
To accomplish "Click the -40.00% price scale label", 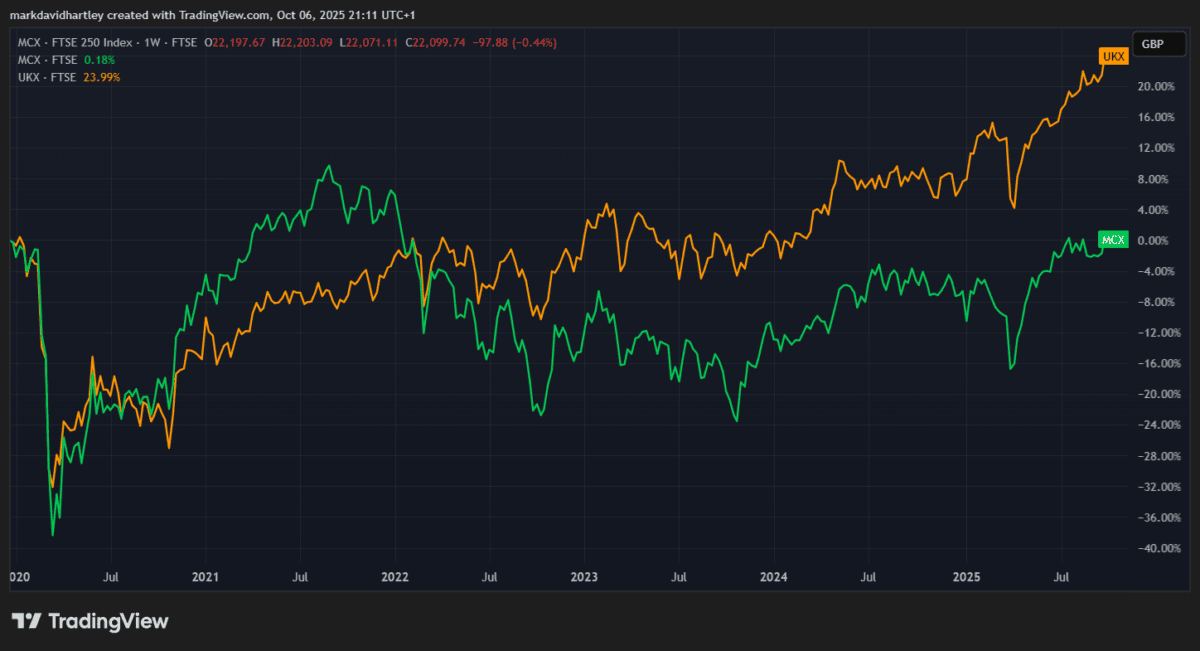I will [1153, 549].
